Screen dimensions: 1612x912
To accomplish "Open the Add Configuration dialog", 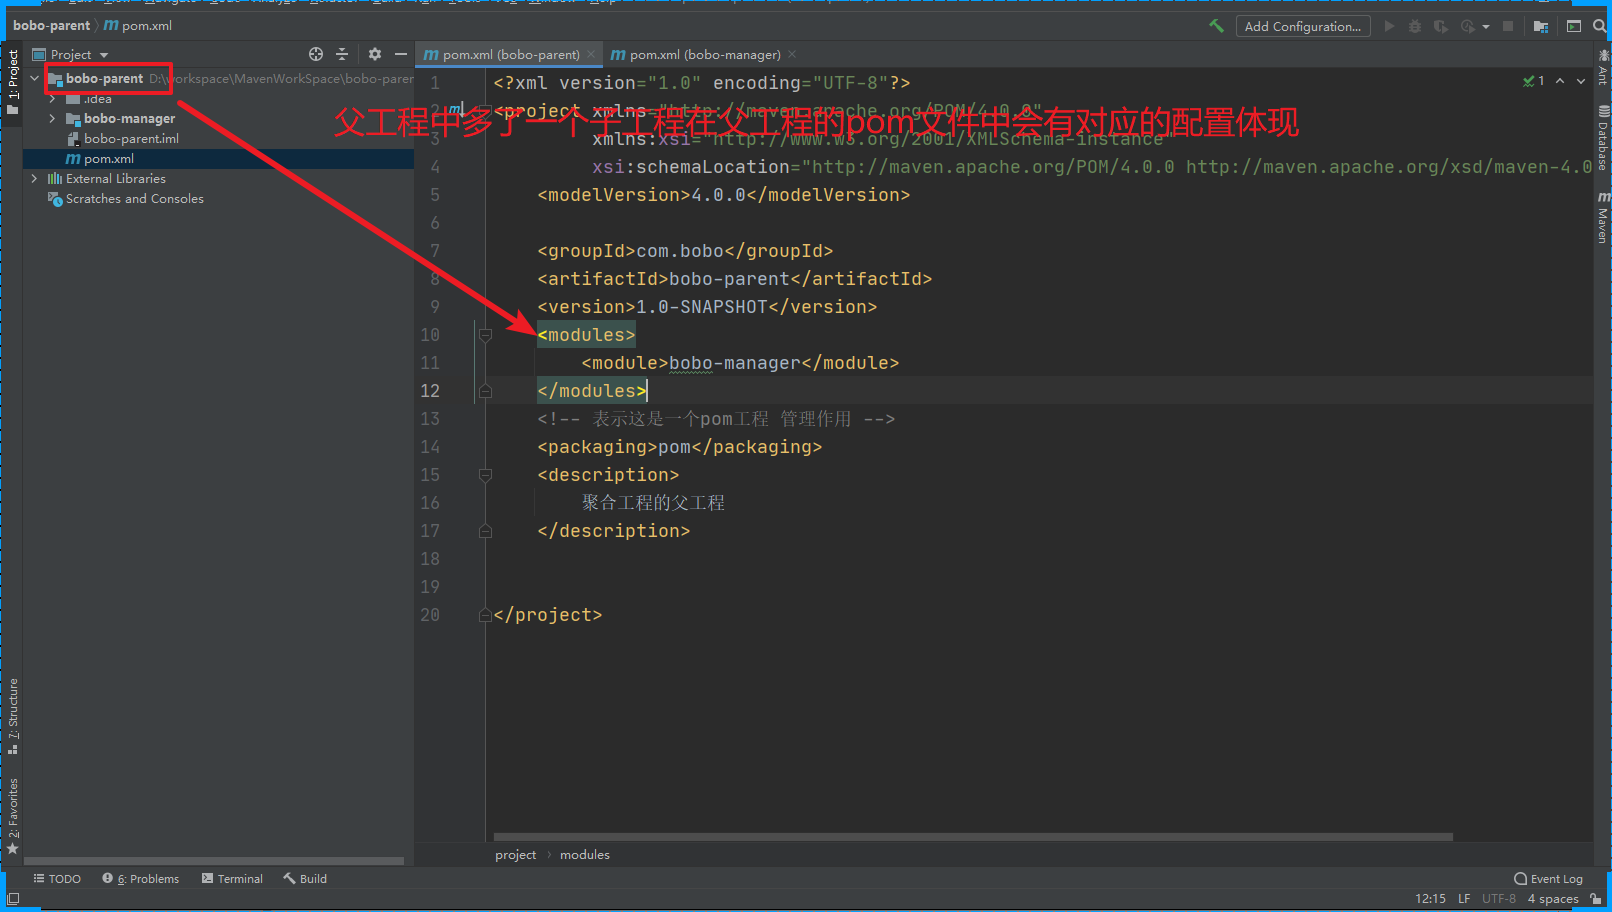I will (x=1302, y=26).
